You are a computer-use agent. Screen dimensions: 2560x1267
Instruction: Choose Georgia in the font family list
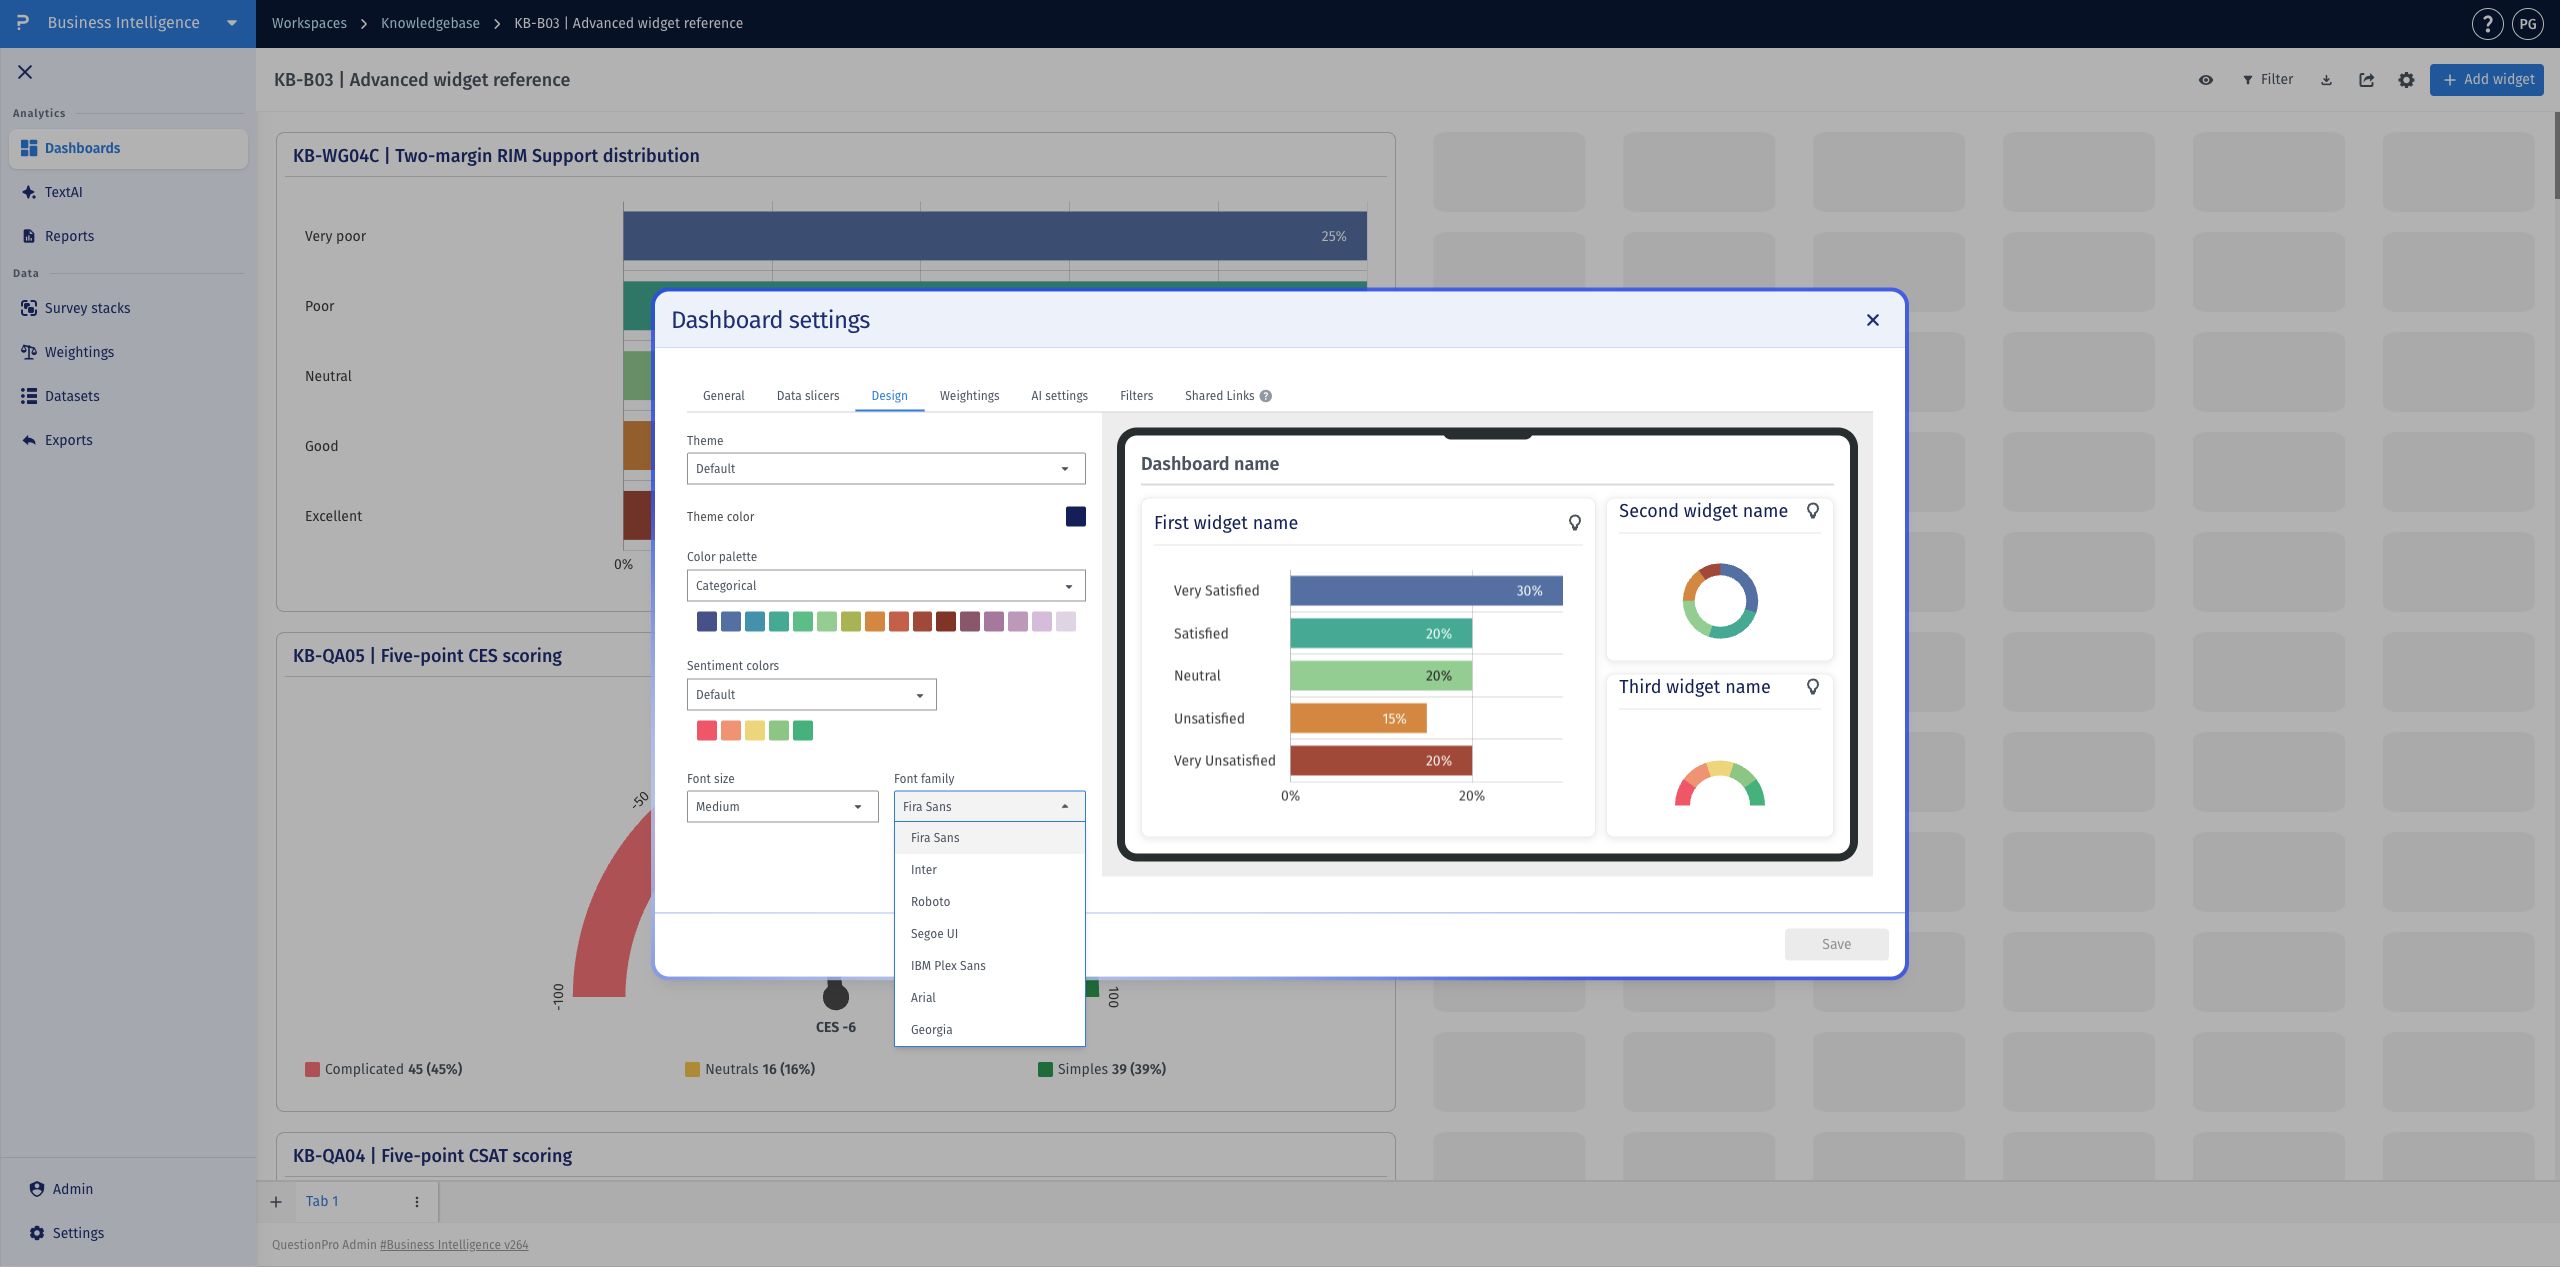tap(989, 1030)
